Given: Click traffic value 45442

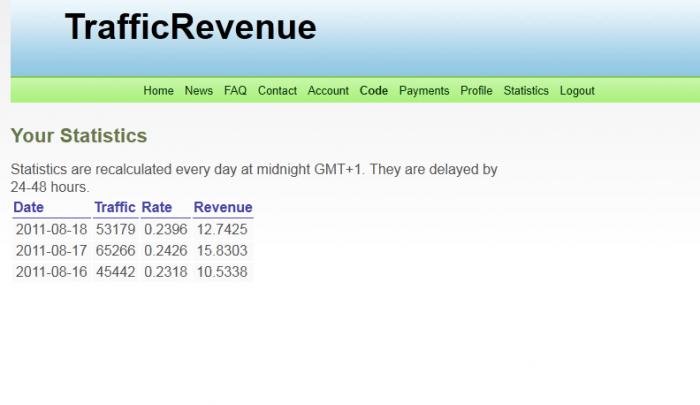Looking at the screenshot, I should click(116, 271).
